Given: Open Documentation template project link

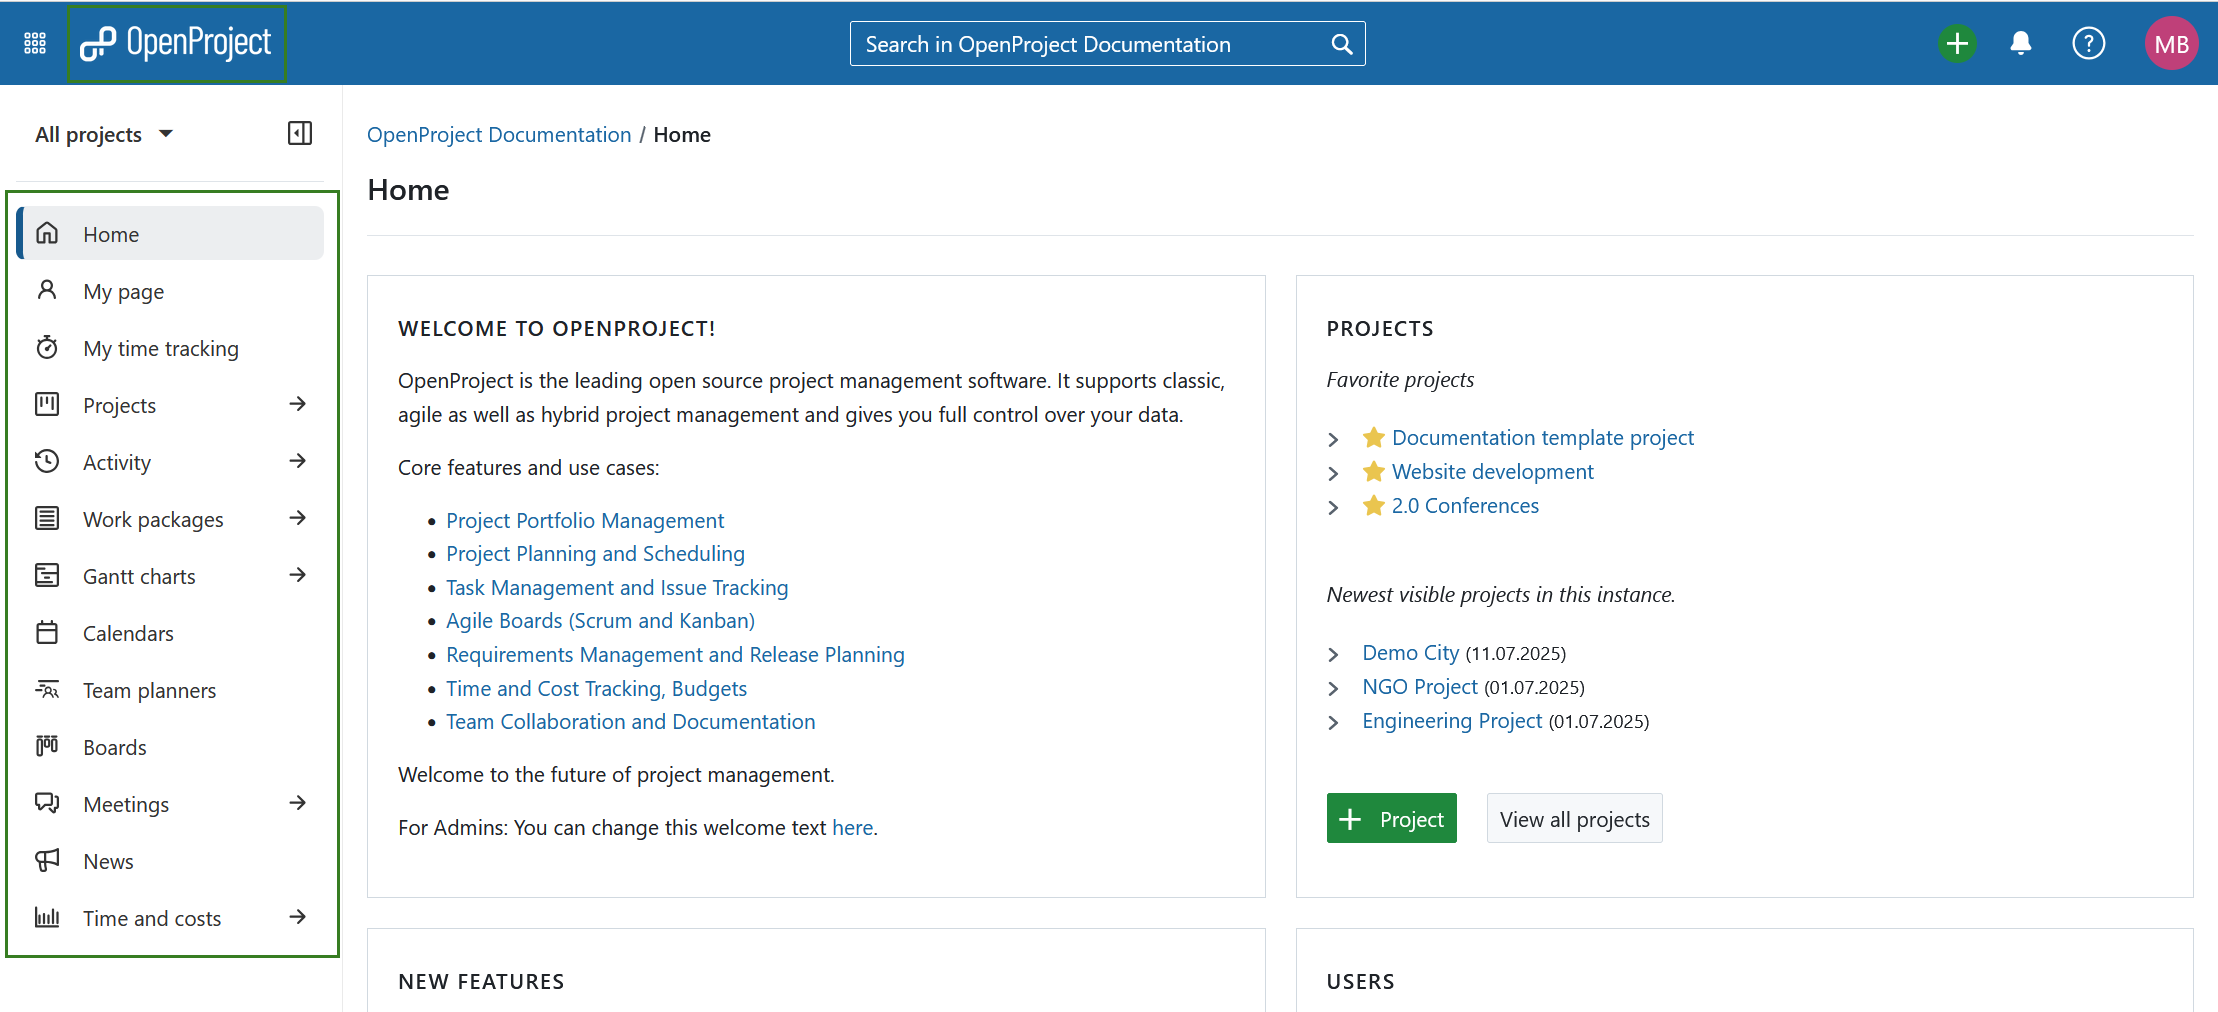Looking at the screenshot, I should click(1542, 437).
